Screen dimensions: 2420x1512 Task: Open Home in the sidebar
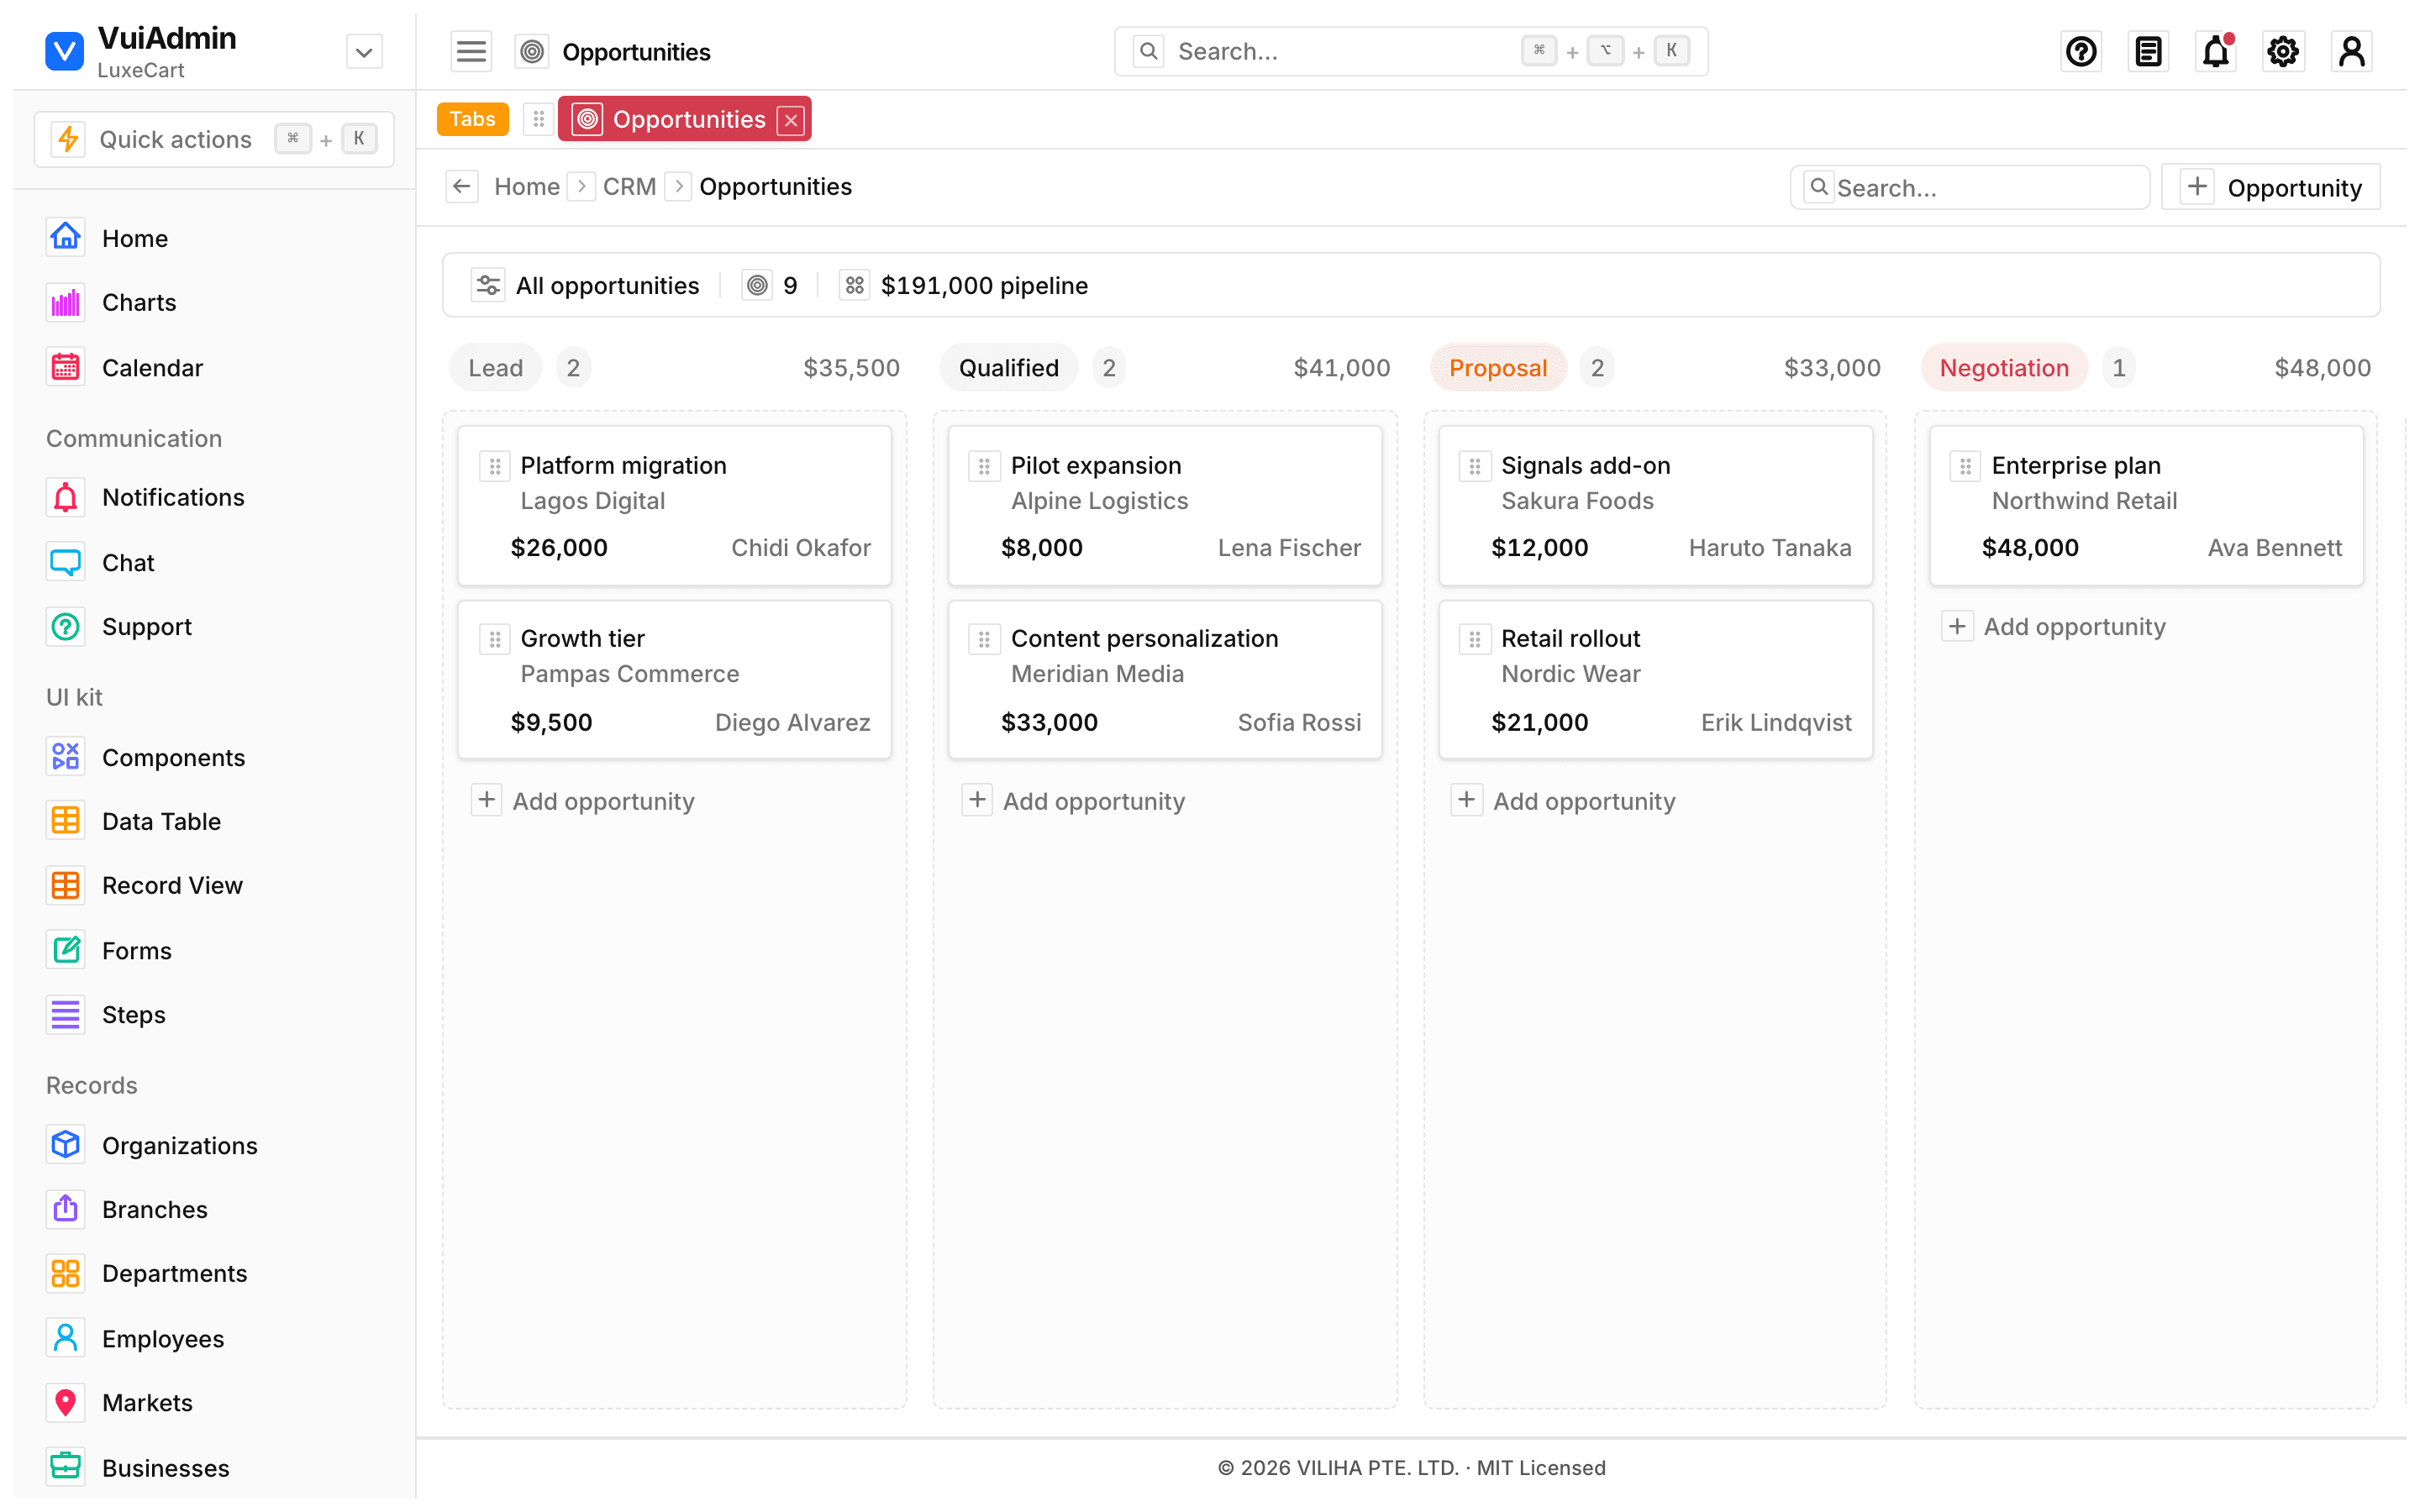coord(214,238)
